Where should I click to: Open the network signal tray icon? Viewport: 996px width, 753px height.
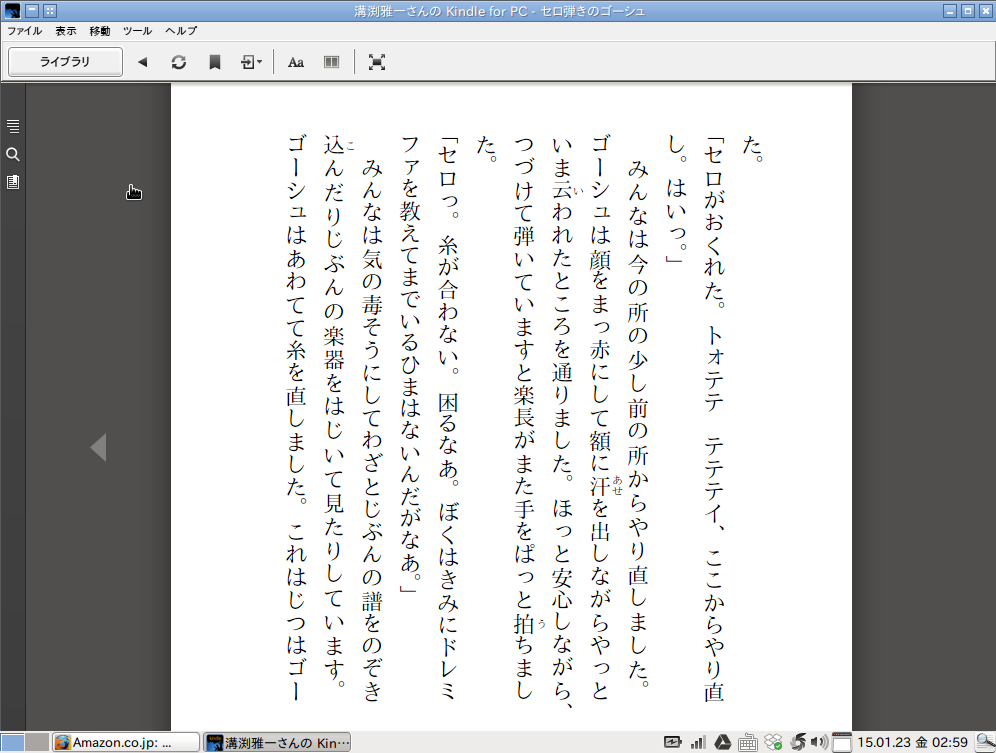point(698,742)
